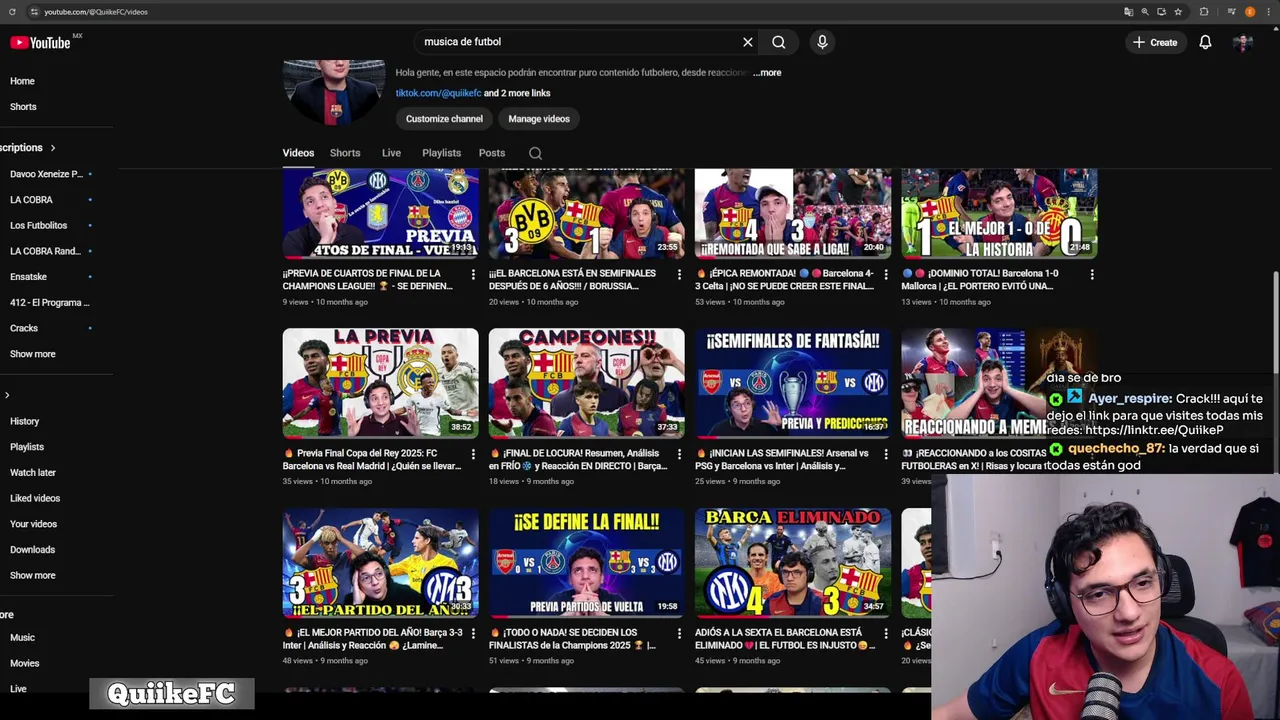1280x720 pixels.
Task: Open options for EL BARCELONA ESTÁ EN SEMIFINALES video
Action: pyautogui.click(x=679, y=274)
